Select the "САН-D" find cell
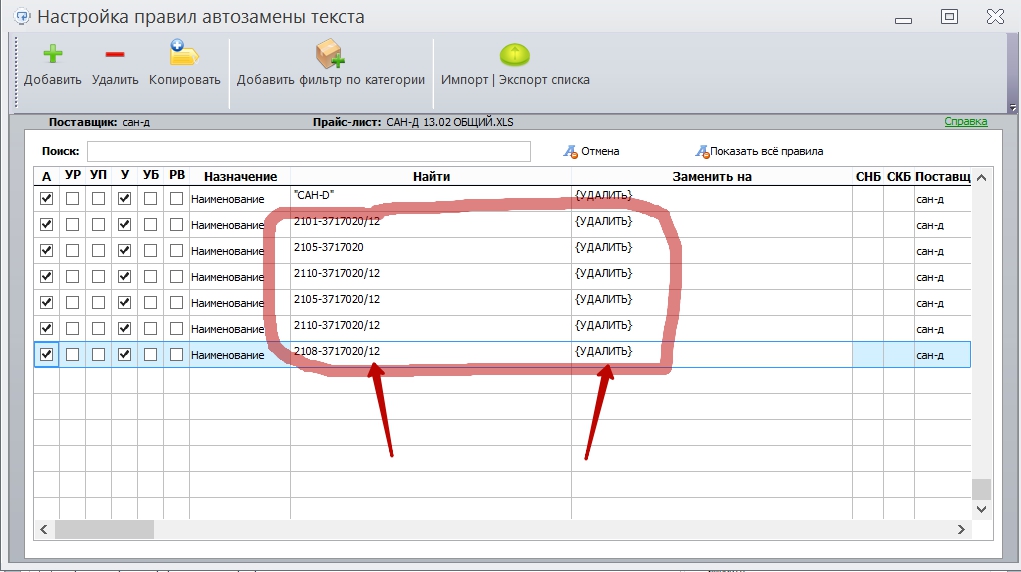 point(431,199)
